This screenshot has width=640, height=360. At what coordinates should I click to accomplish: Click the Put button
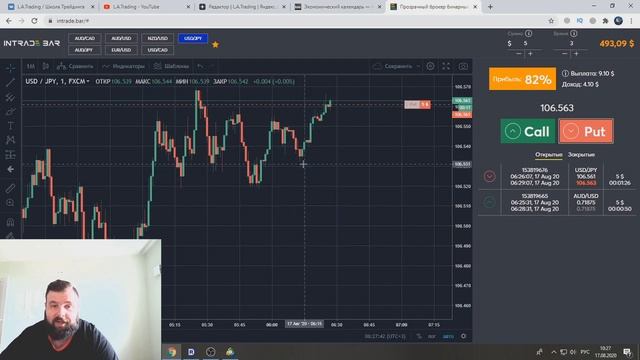point(586,131)
